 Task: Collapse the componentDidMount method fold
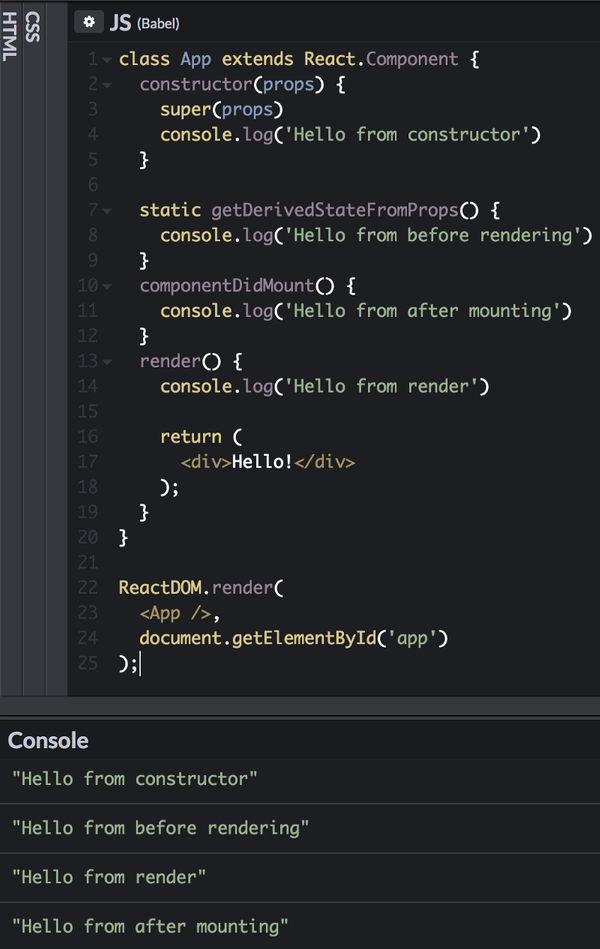105,285
